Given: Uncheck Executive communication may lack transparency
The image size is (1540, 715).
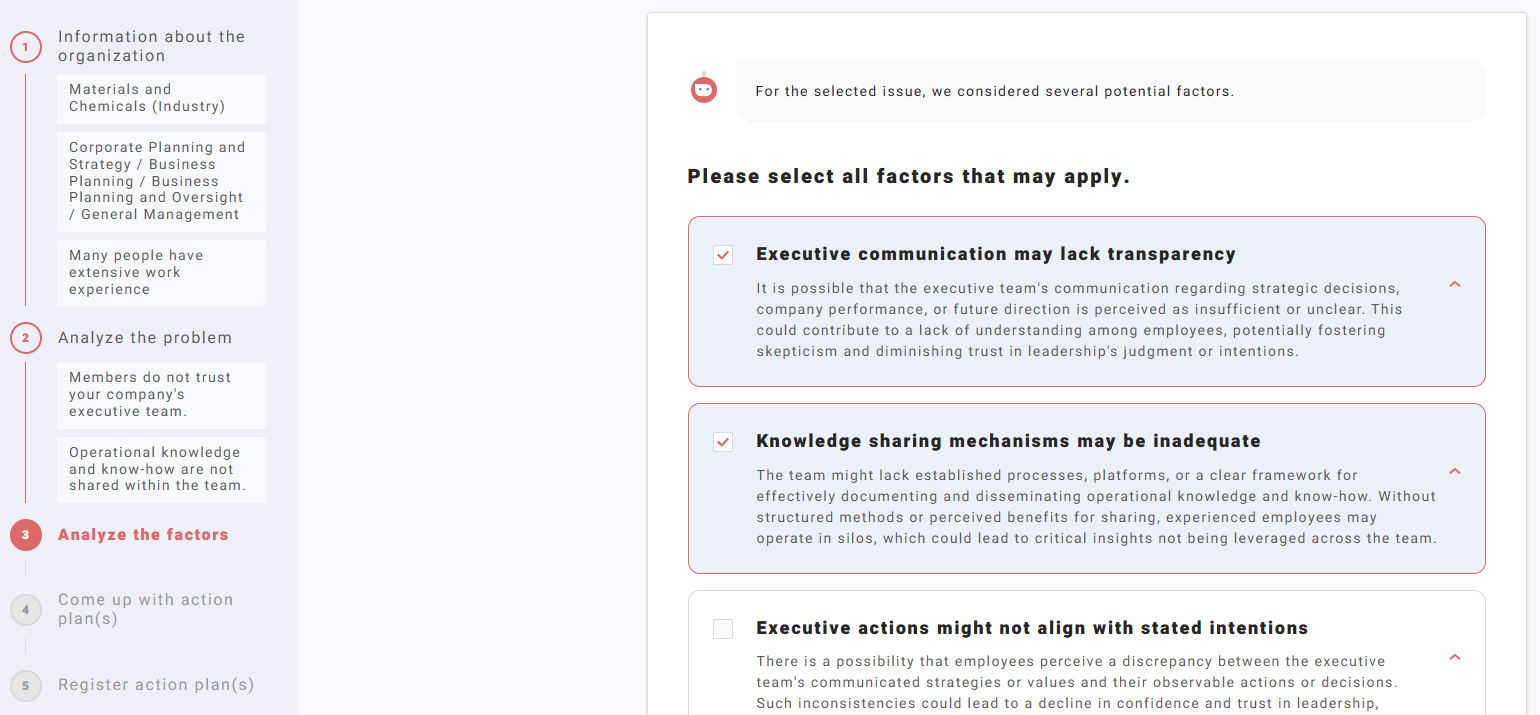Looking at the screenshot, I should [x=723, y=255].
